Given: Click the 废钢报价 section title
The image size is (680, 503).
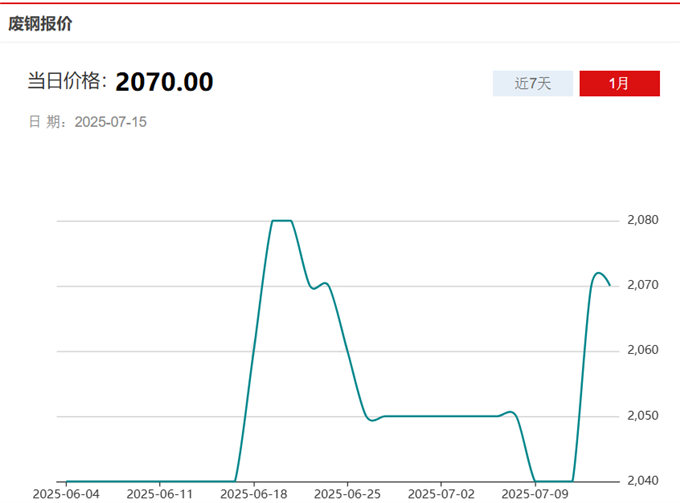Looking at the screenshot, I should (40, 23).
